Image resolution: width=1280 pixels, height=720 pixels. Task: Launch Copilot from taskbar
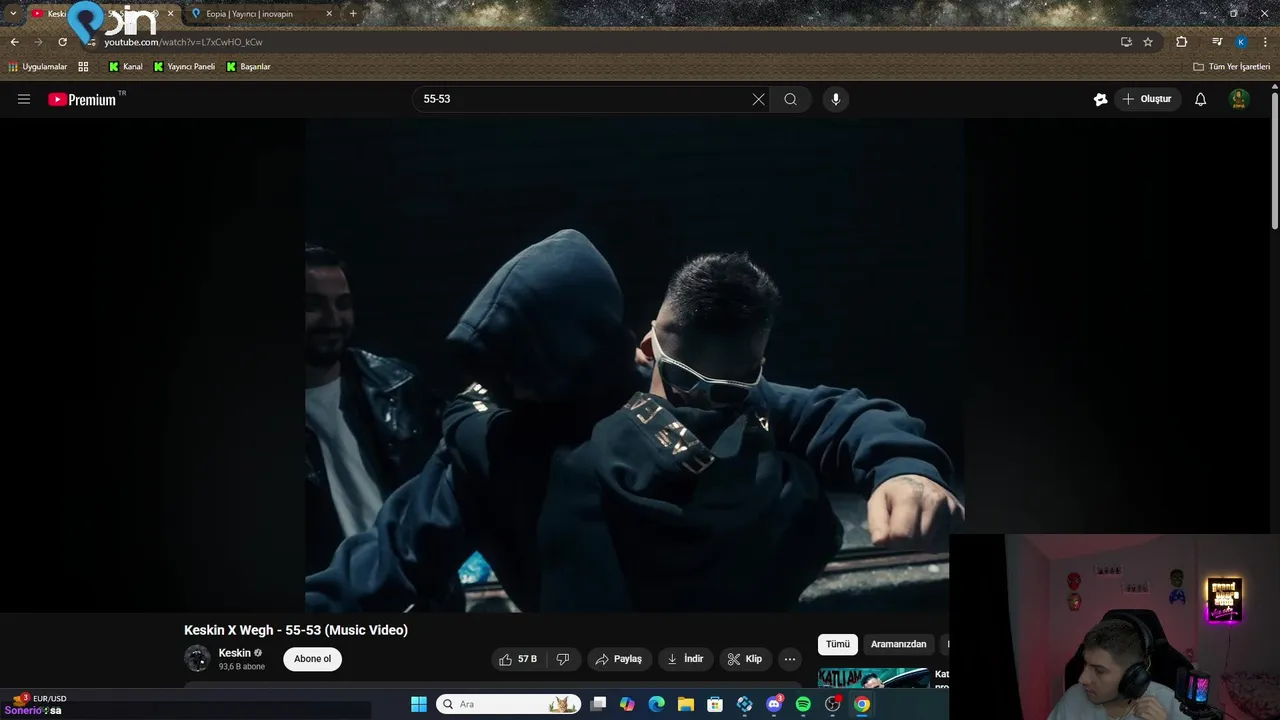(x=627, y=704)
